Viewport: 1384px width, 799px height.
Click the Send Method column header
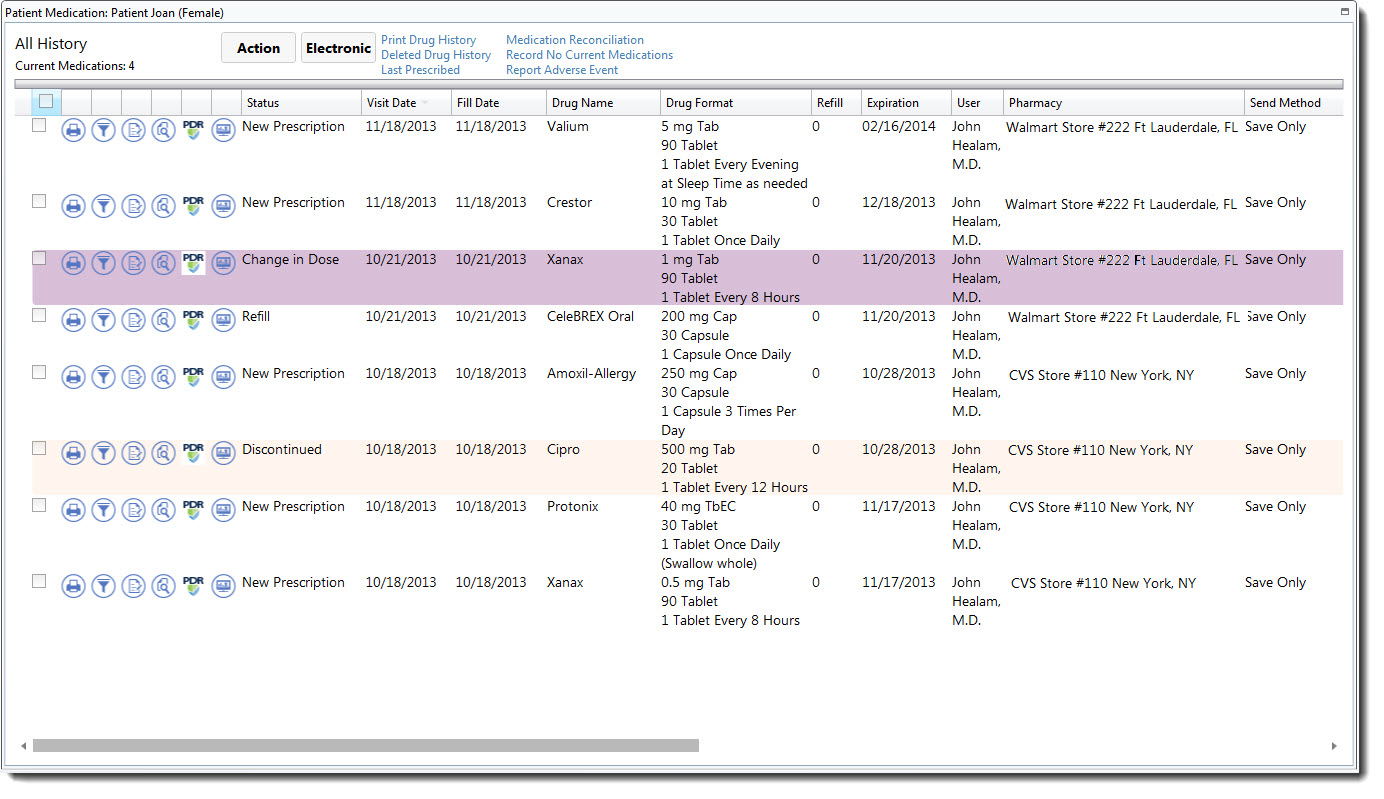tap(1294, 103)
